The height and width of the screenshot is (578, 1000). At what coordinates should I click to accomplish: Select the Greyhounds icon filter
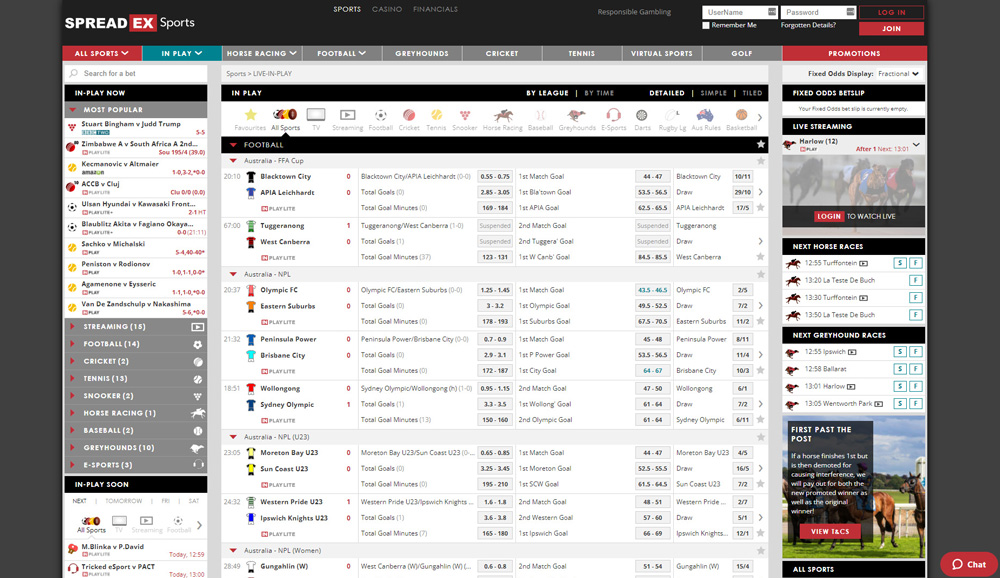577,119
